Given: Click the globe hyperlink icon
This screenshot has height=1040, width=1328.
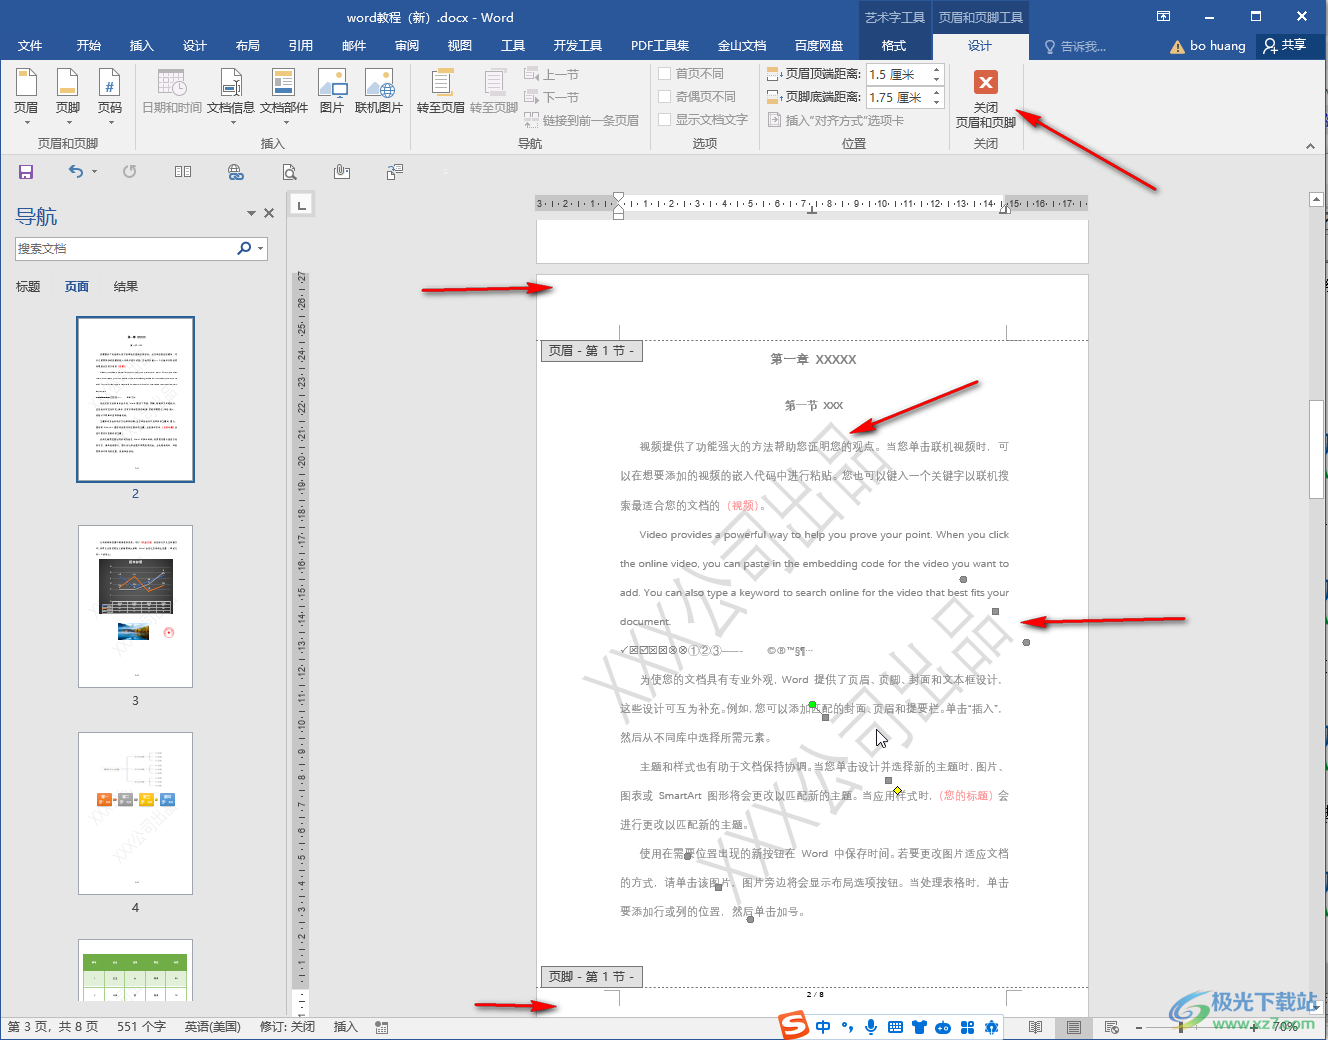Looking at the screenshot, I should [x=236, y=172].
